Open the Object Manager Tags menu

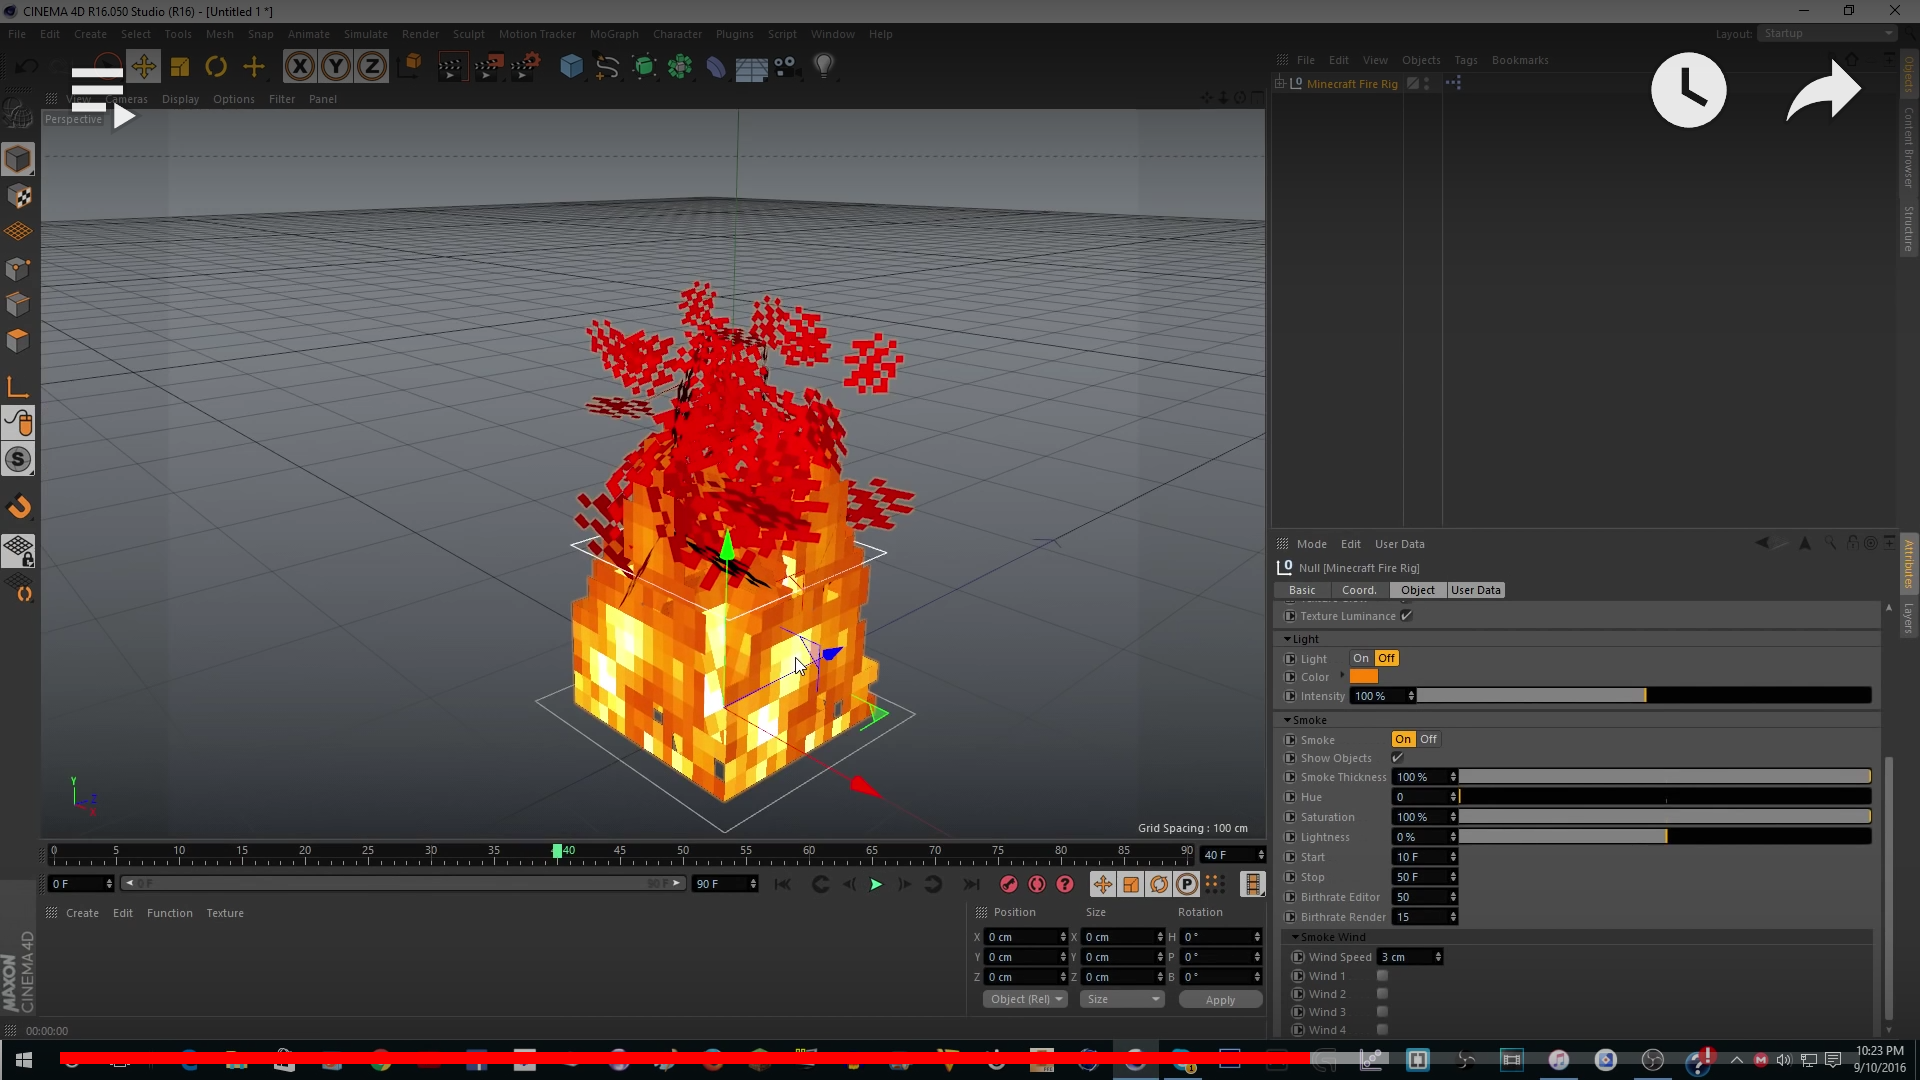tap(1466, 60)
